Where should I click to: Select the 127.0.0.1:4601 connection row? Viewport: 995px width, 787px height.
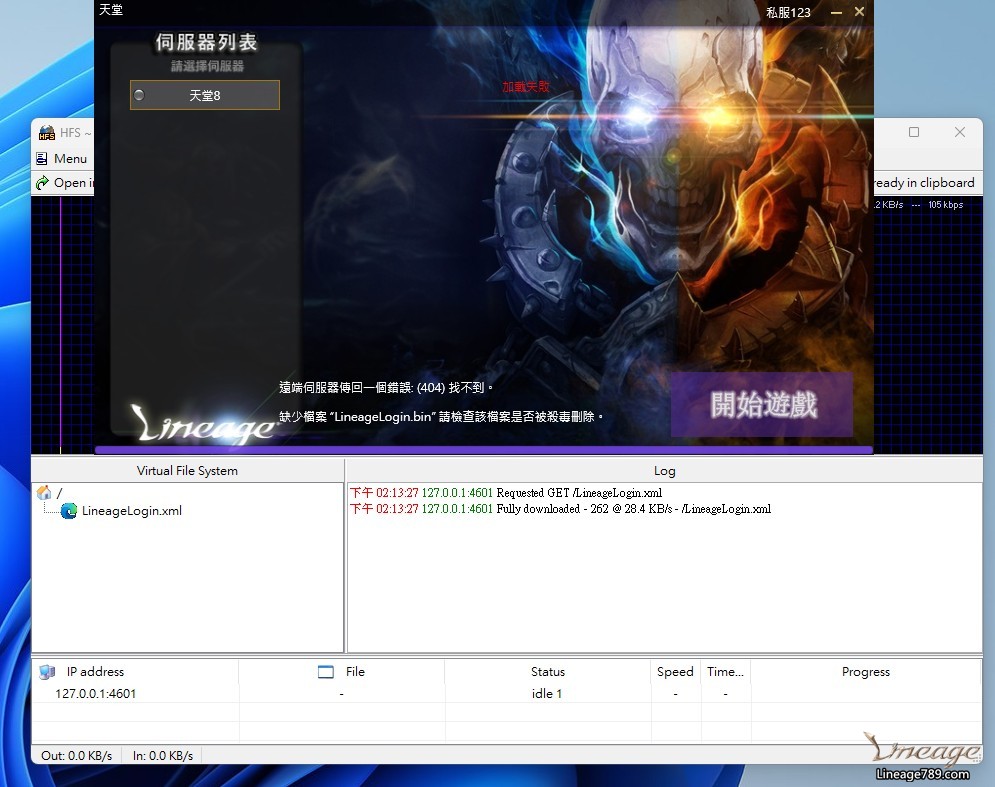point(506,694)
